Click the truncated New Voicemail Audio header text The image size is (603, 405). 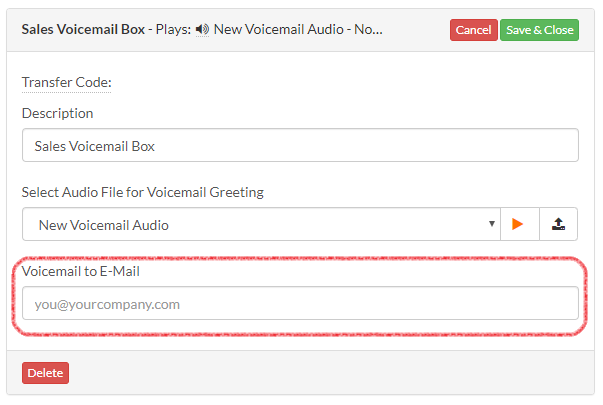[x=298, y=29]
